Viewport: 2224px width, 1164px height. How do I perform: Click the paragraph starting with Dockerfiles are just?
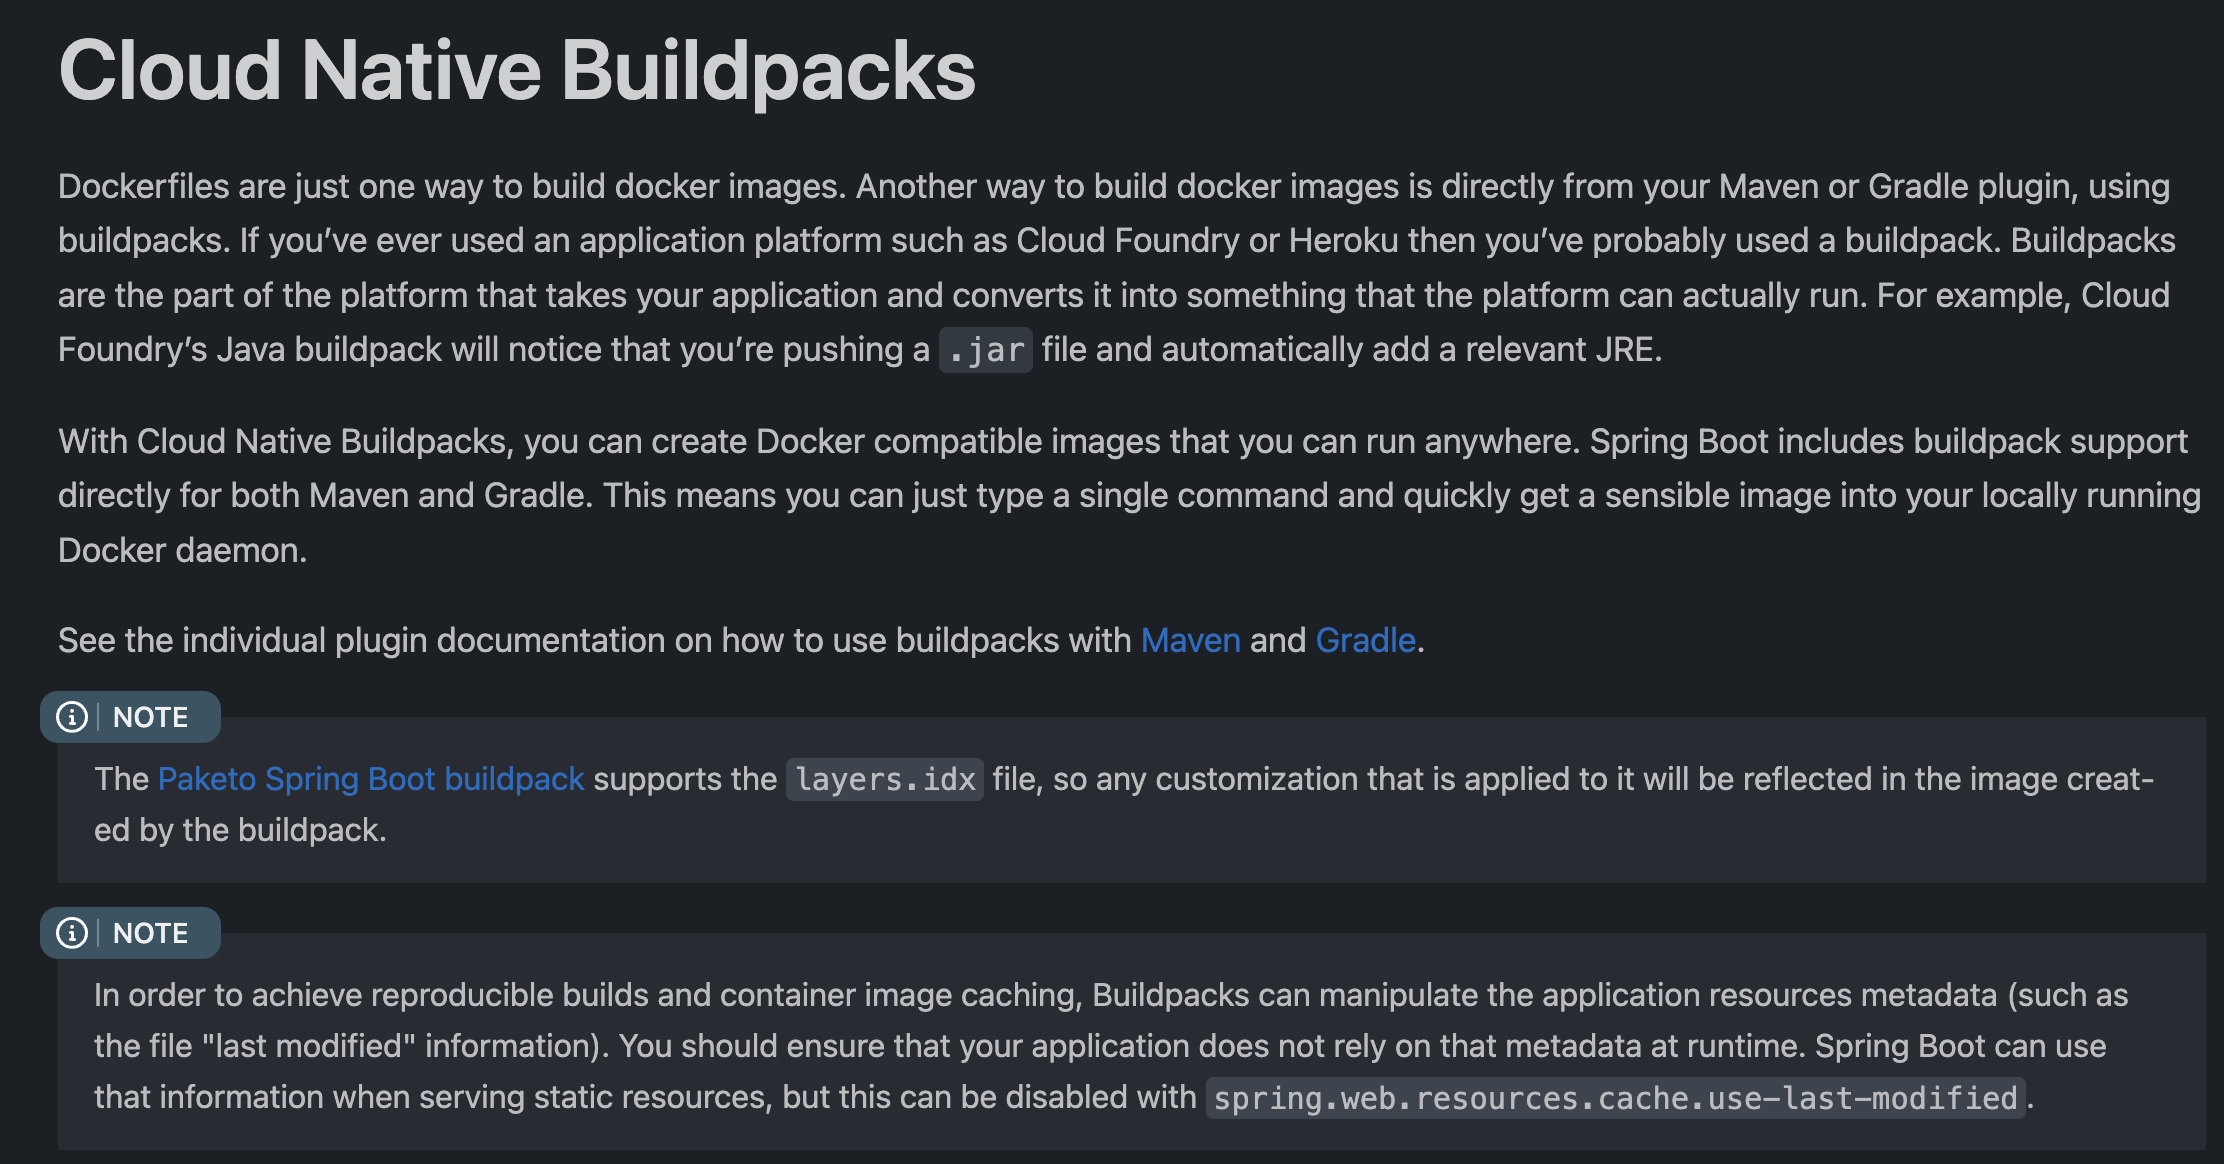(x=1117, y=268)
